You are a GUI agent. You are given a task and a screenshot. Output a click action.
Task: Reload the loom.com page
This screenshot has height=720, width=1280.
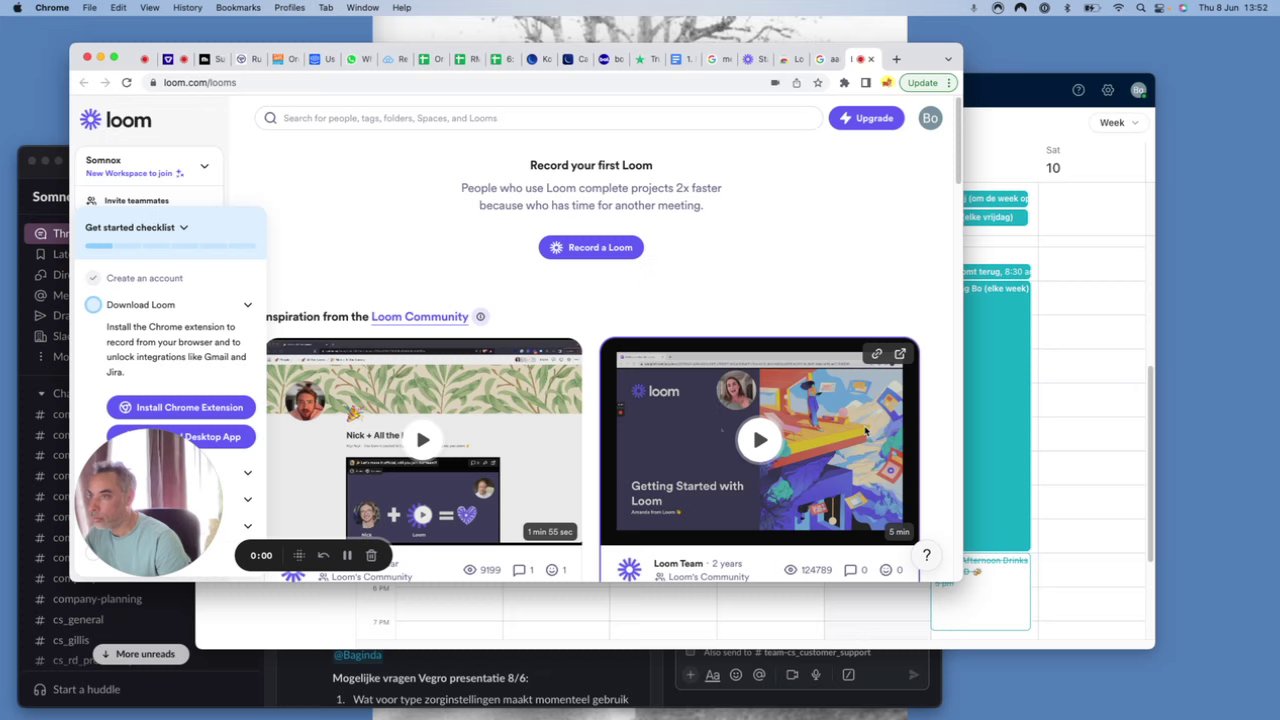(126, 83)
